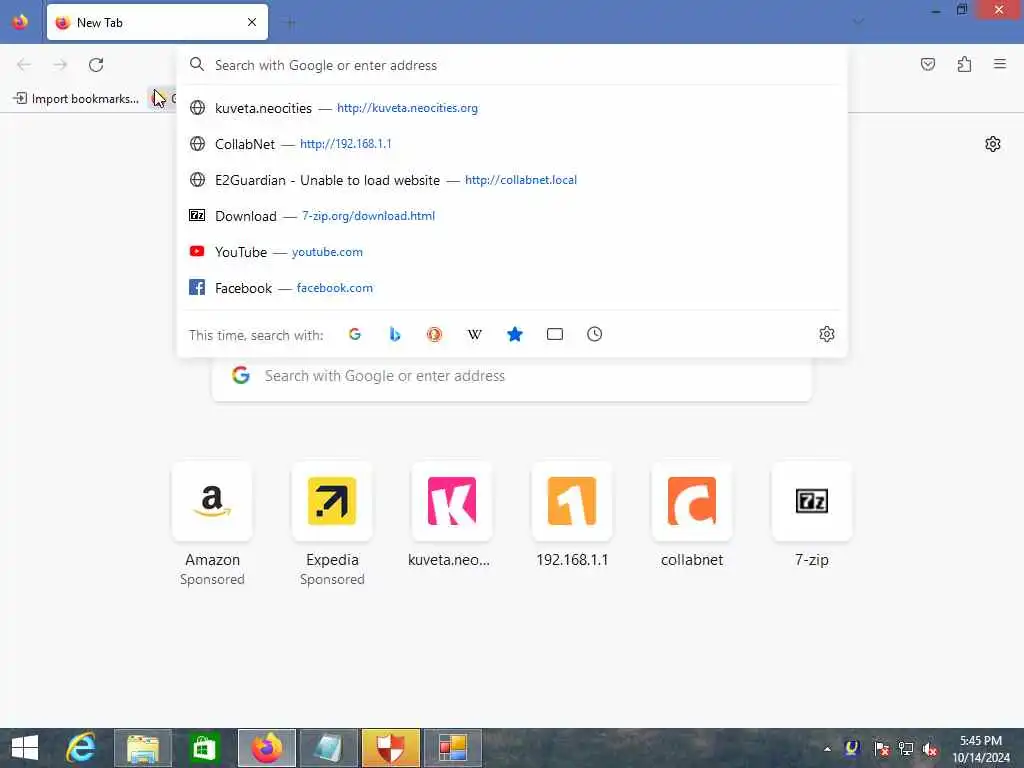Open the Firefox hamburger menu
The height and width of the screenshot is (768, 1024).
[x=1000, y=64]
